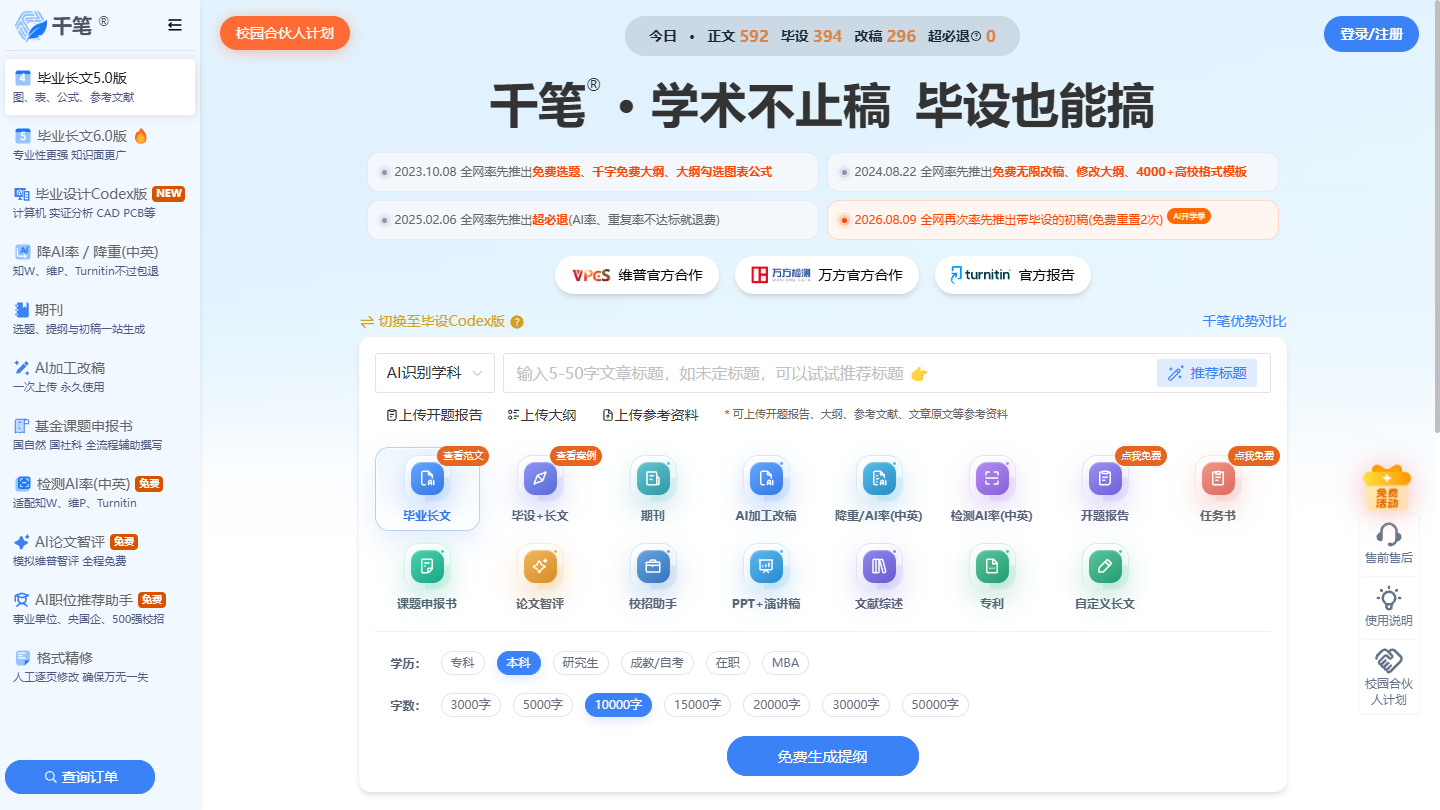Choose the 论文智评 grid icon
Screen dimensions: 1440x810
[540, 566]
